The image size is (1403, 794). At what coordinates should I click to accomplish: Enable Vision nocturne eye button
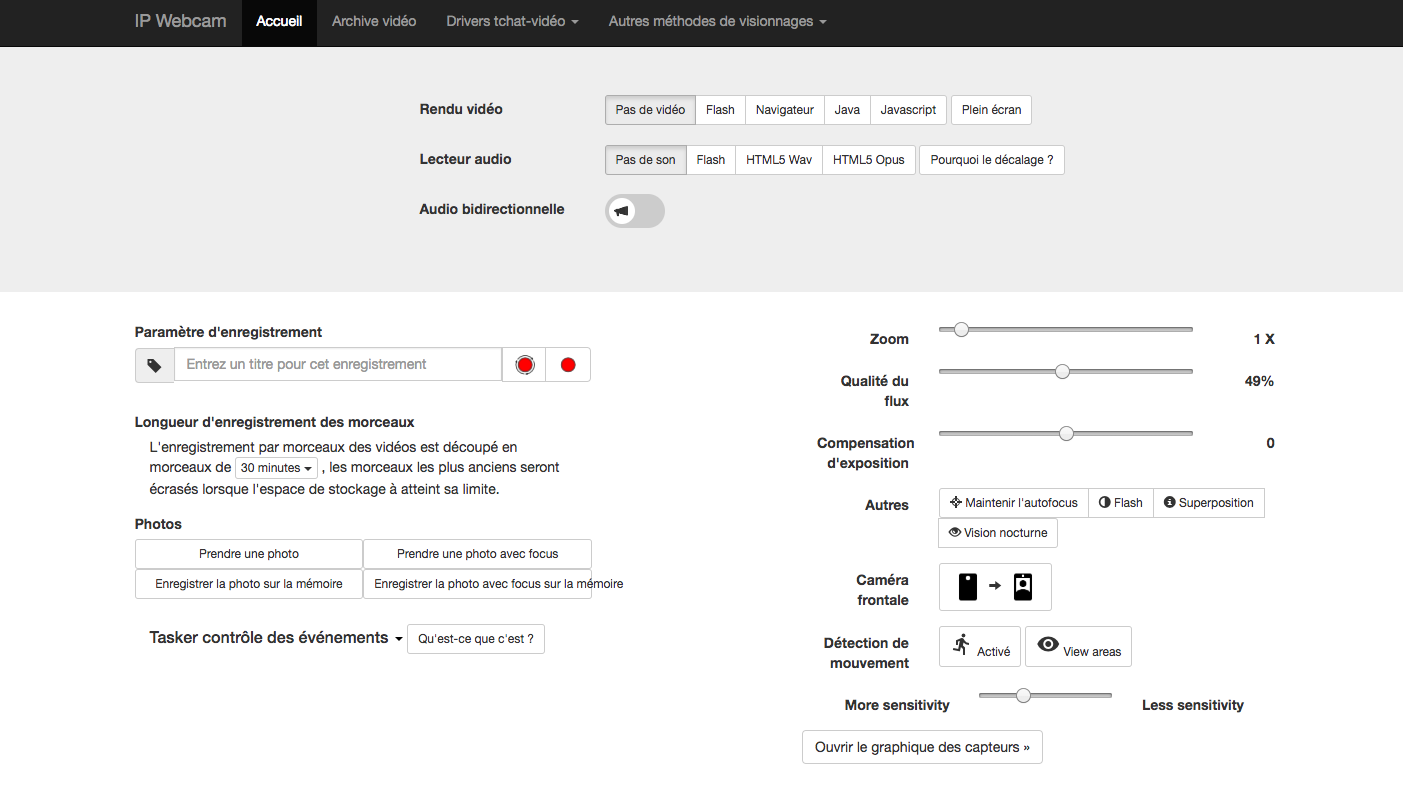tap(998, 533)
